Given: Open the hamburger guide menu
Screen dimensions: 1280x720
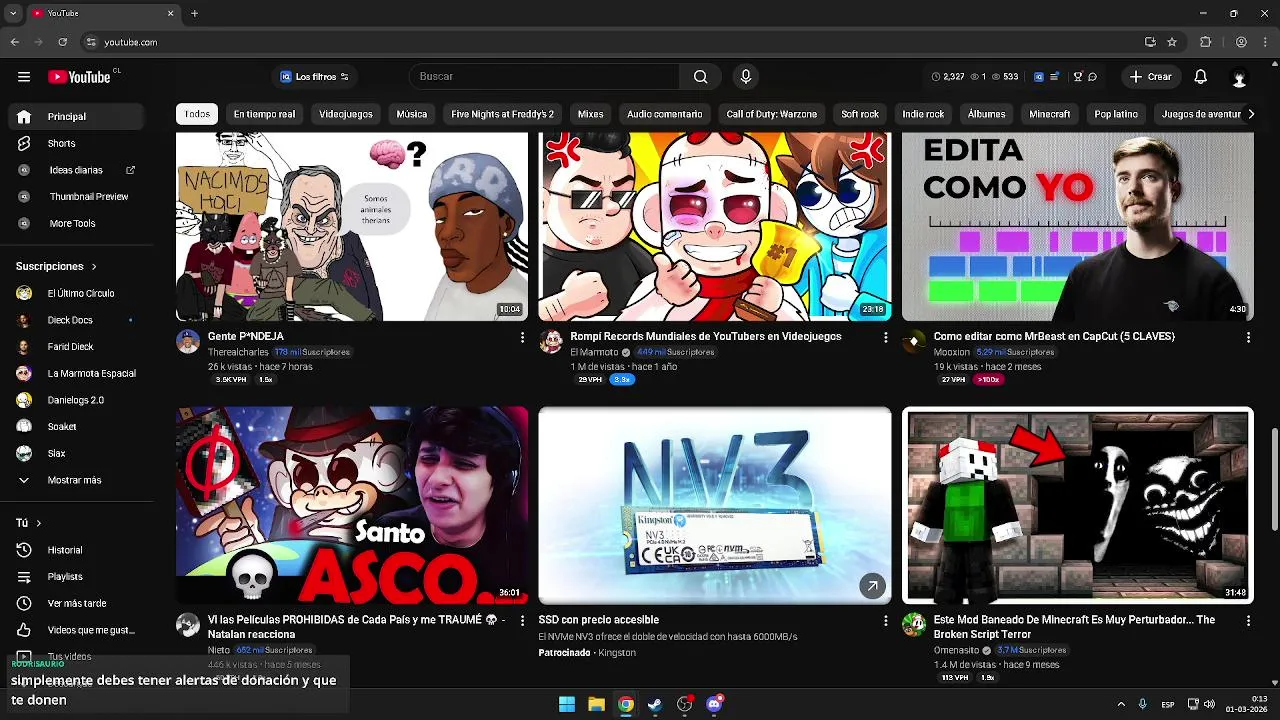Looking at the screenshot, I should click(24, 77).
